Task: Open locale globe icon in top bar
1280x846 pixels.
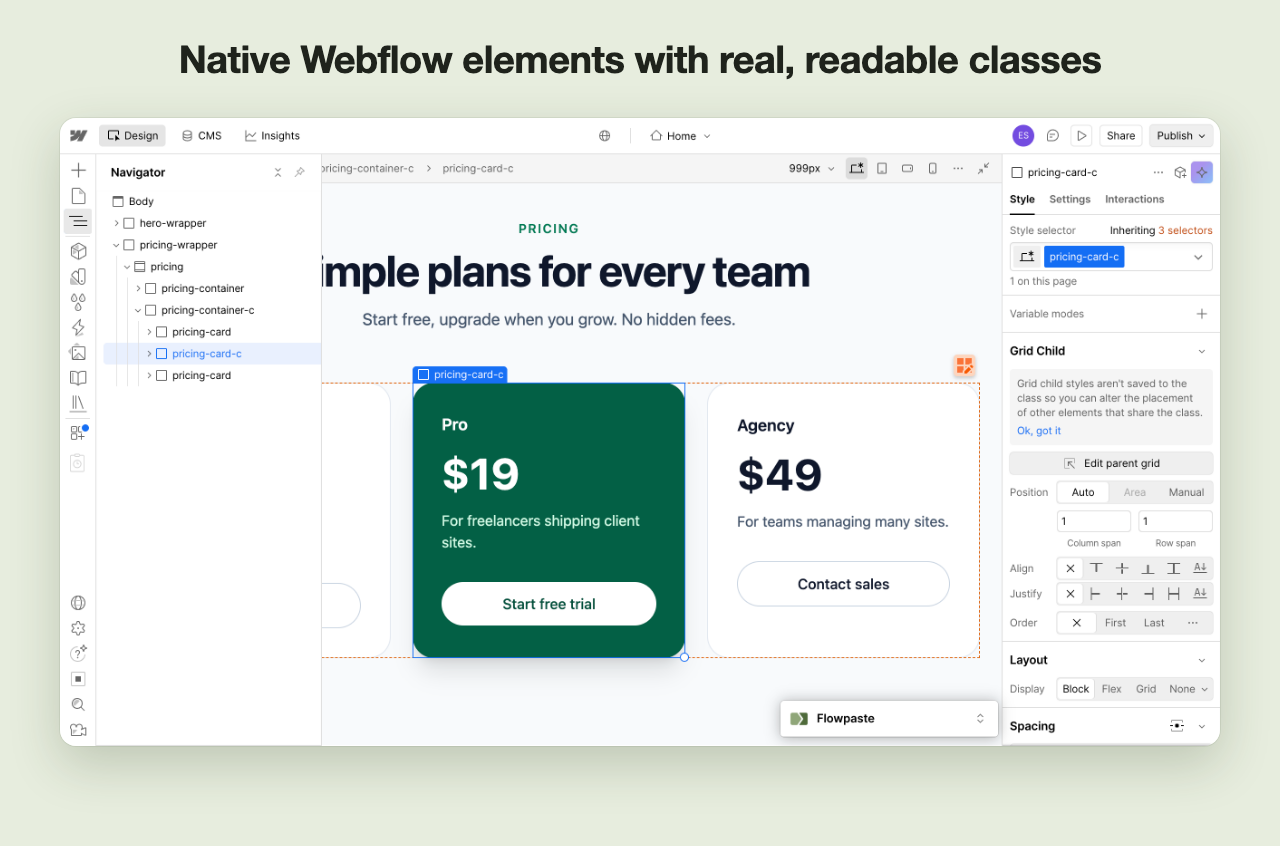Action: (605, 136)
